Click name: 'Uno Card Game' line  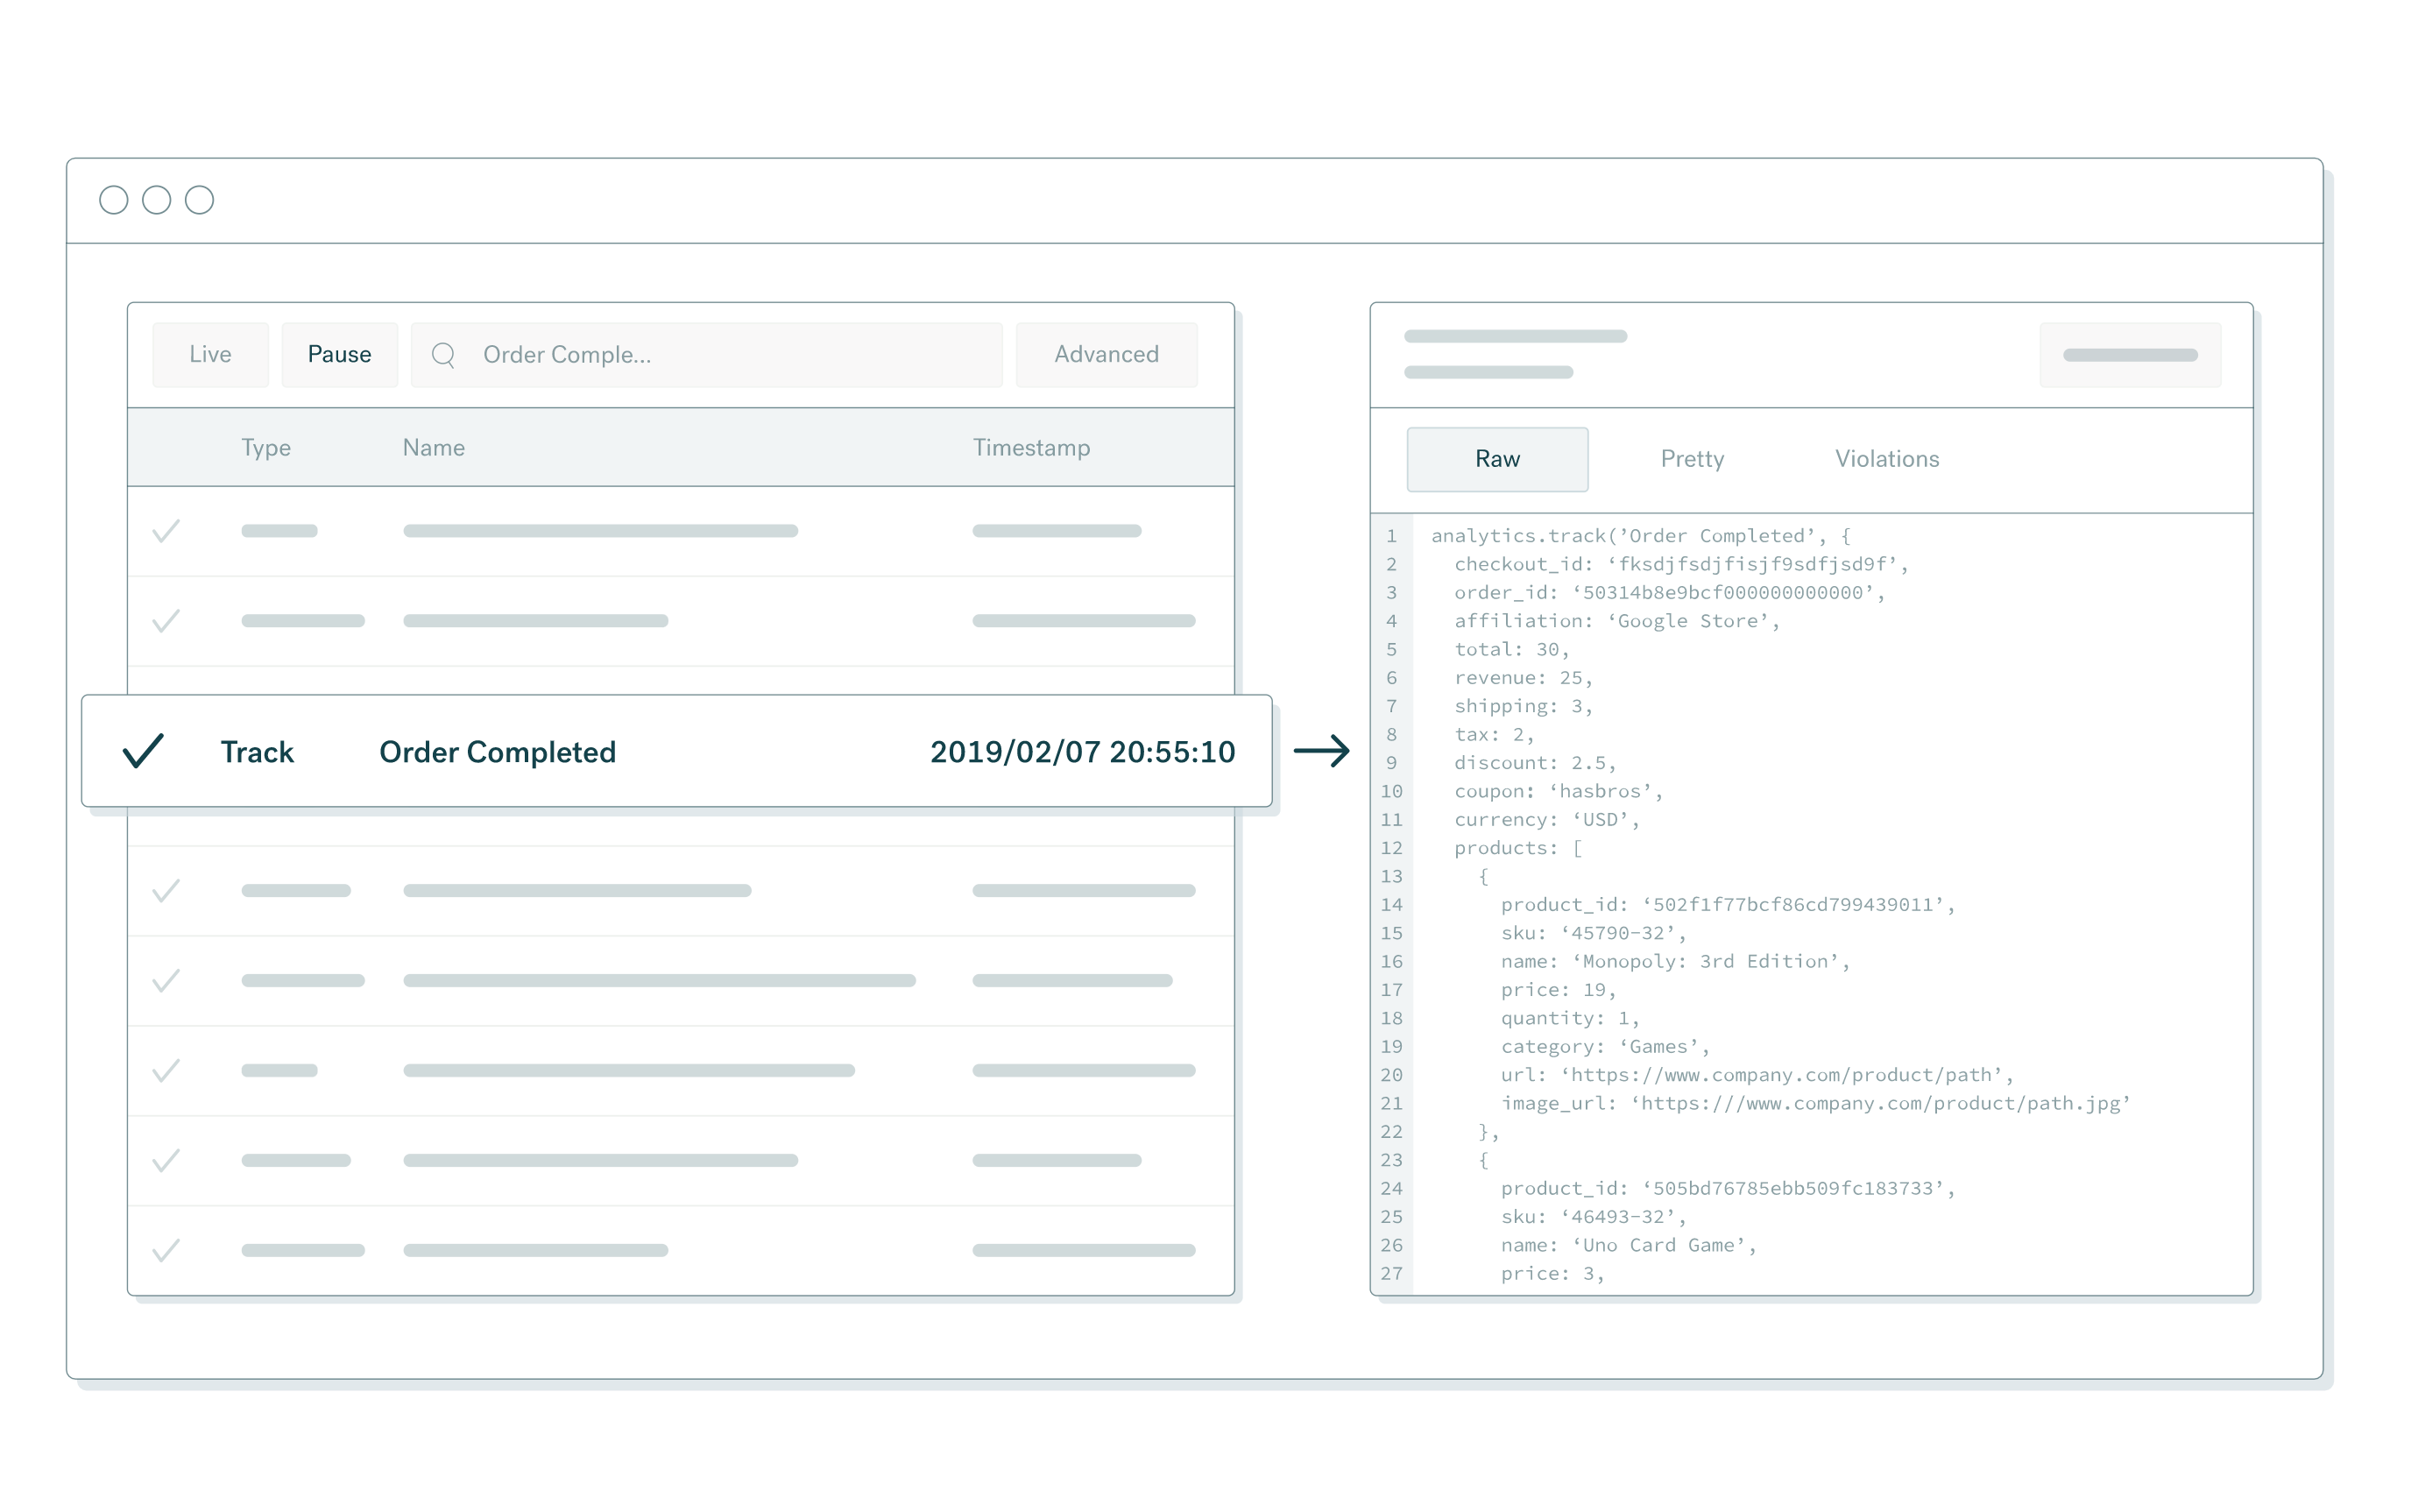click(x=1629, y=1245)
